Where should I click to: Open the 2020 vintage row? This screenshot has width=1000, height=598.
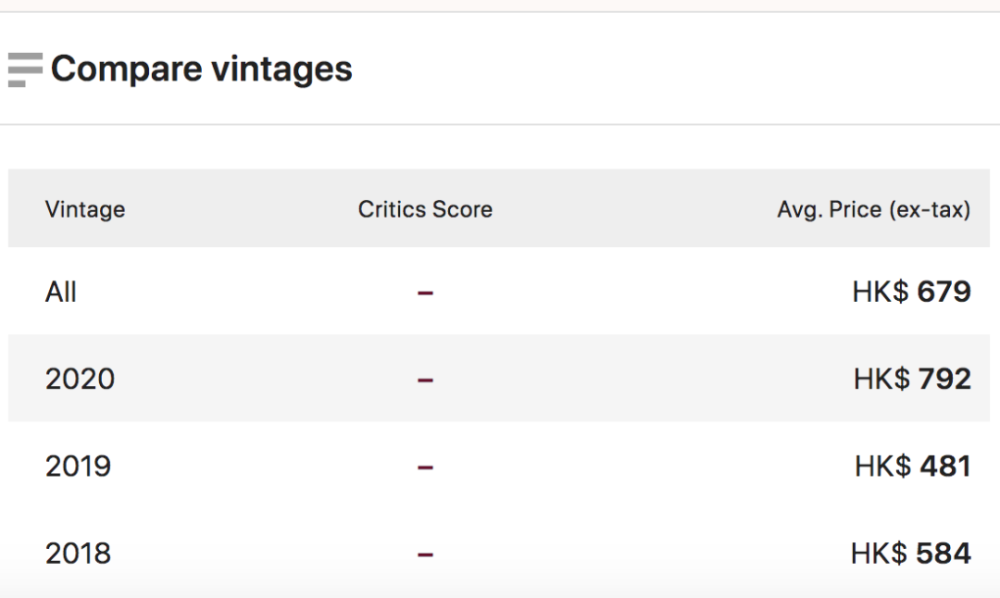pyautogui.click(x=80, y=379)
